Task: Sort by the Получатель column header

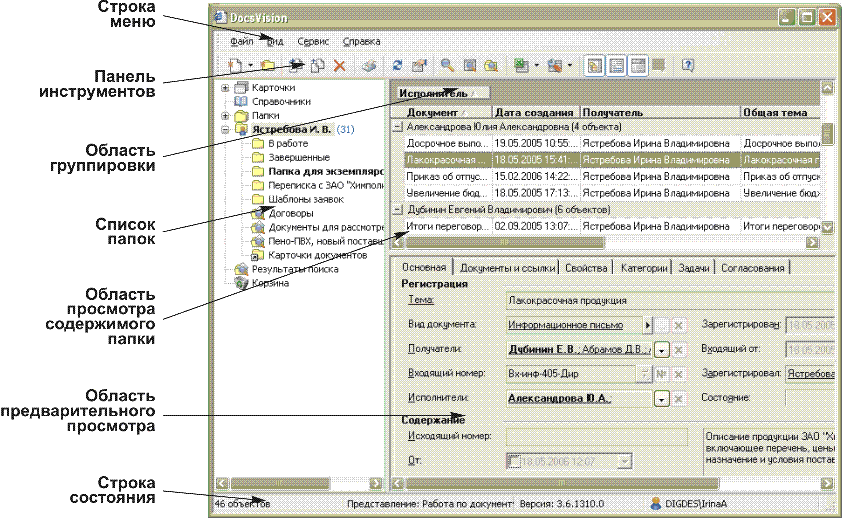Action: (659, 112)
